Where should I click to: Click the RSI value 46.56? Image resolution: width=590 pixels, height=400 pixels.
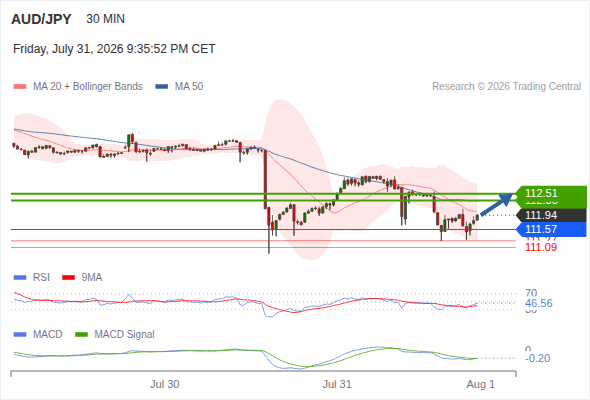(x=539, y=303)
